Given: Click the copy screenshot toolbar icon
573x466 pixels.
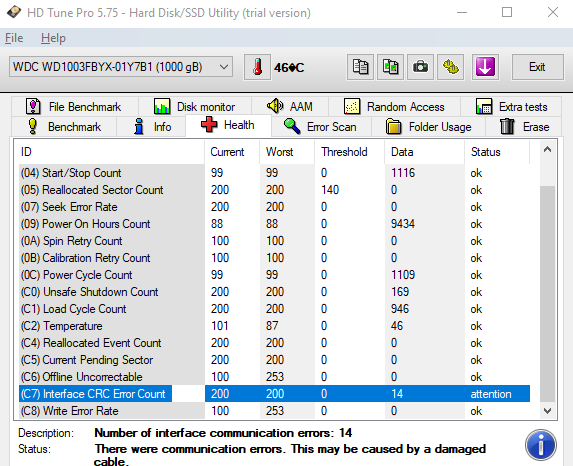Looking at the screenshot, I should (x=390, y=67).
